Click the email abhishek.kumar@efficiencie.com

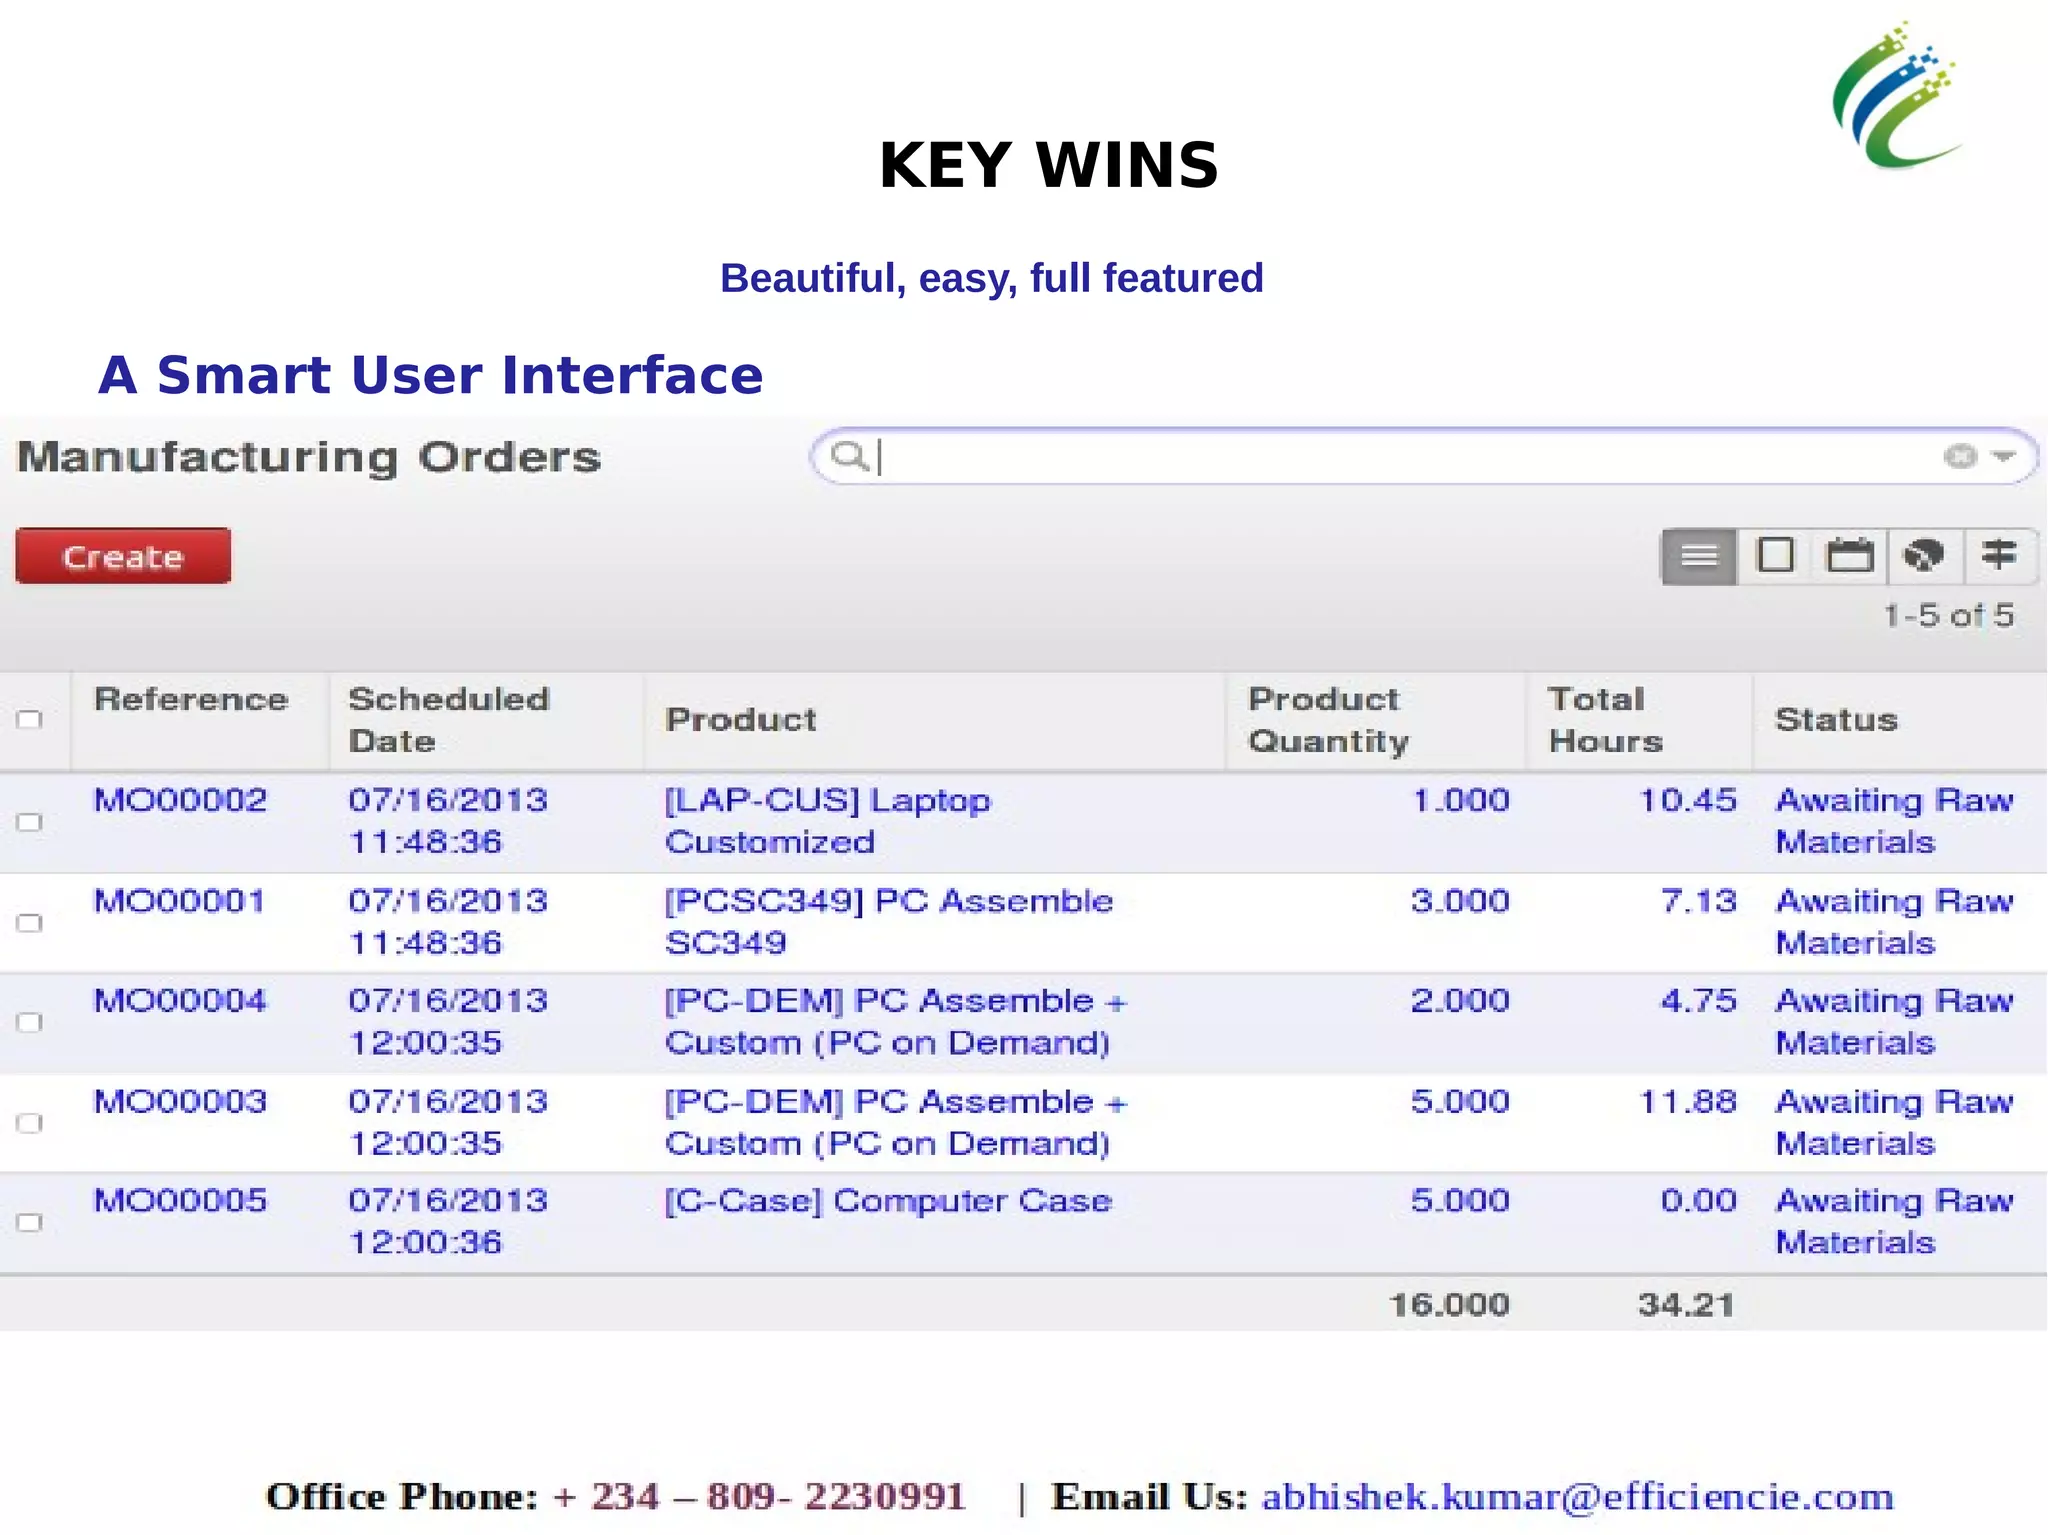click(x=1577, y=1497)
